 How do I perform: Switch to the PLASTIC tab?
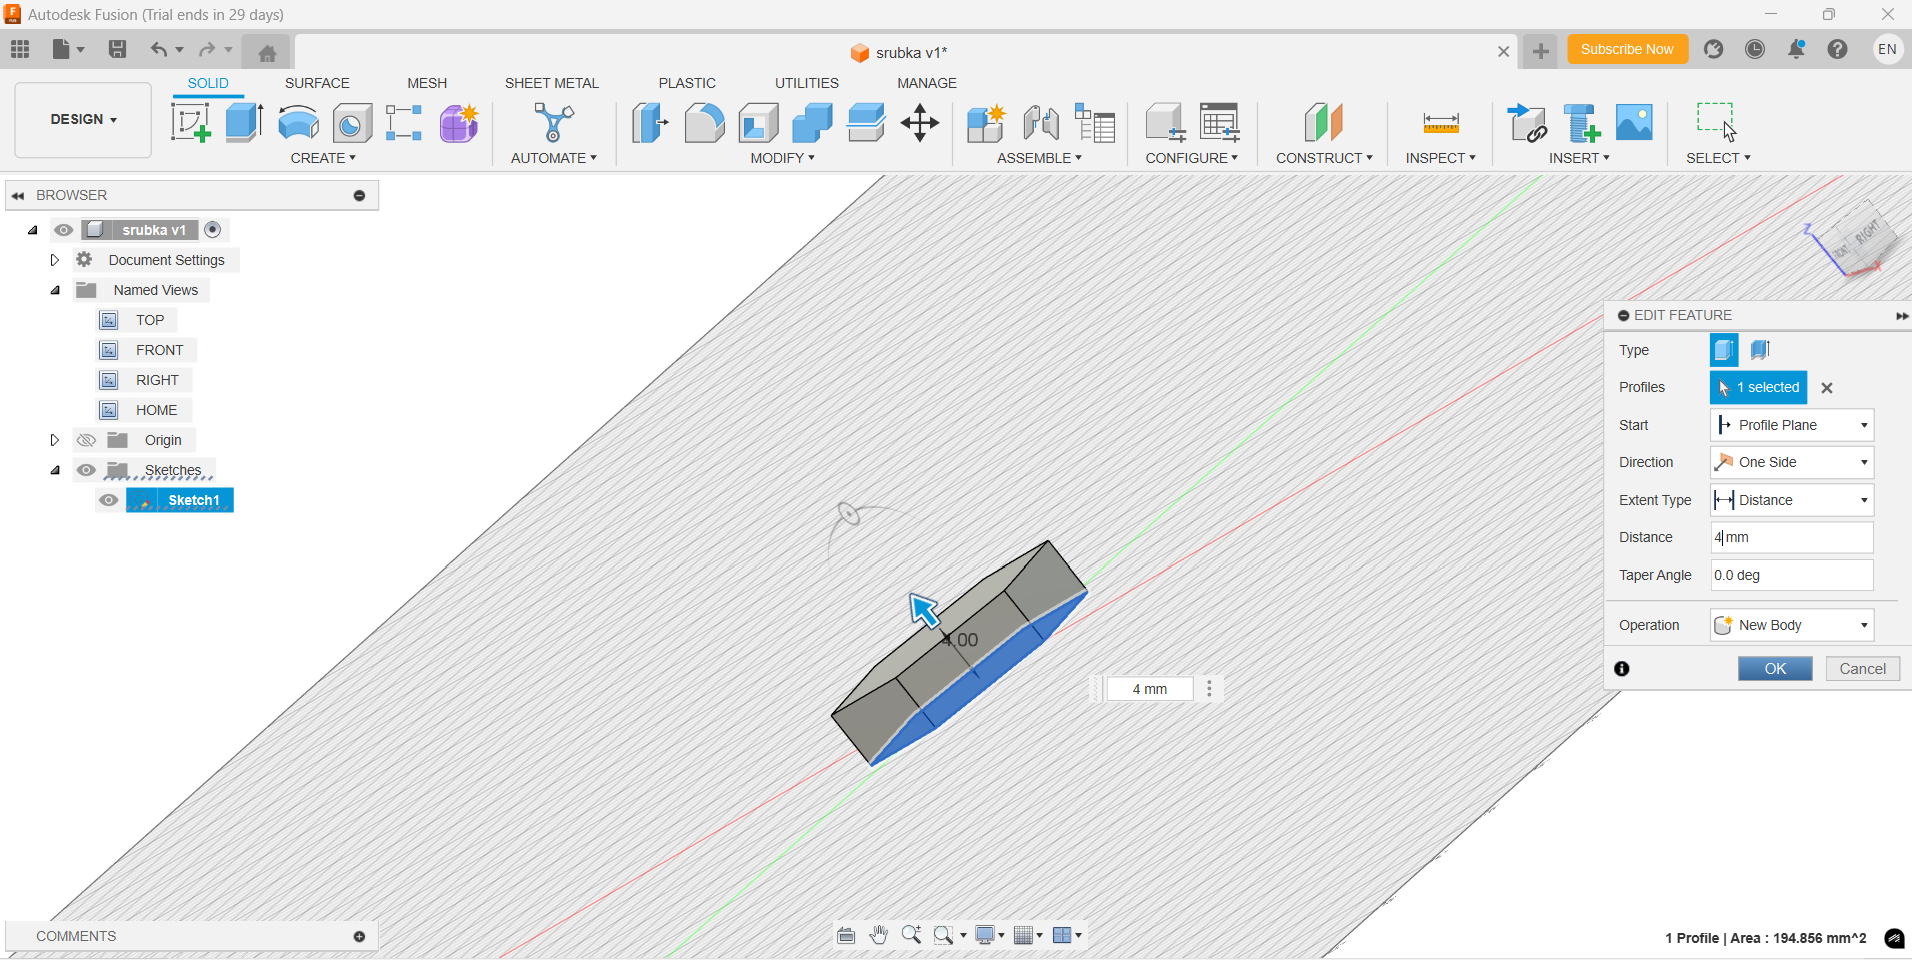coord(687,83)
